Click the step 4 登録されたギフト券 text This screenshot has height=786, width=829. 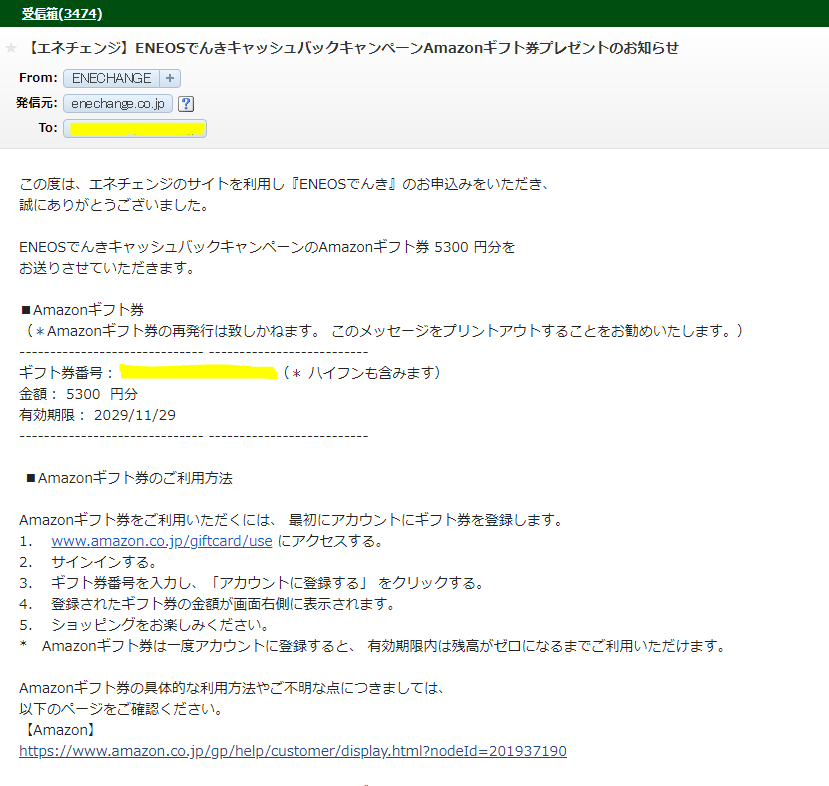(223, 604)
